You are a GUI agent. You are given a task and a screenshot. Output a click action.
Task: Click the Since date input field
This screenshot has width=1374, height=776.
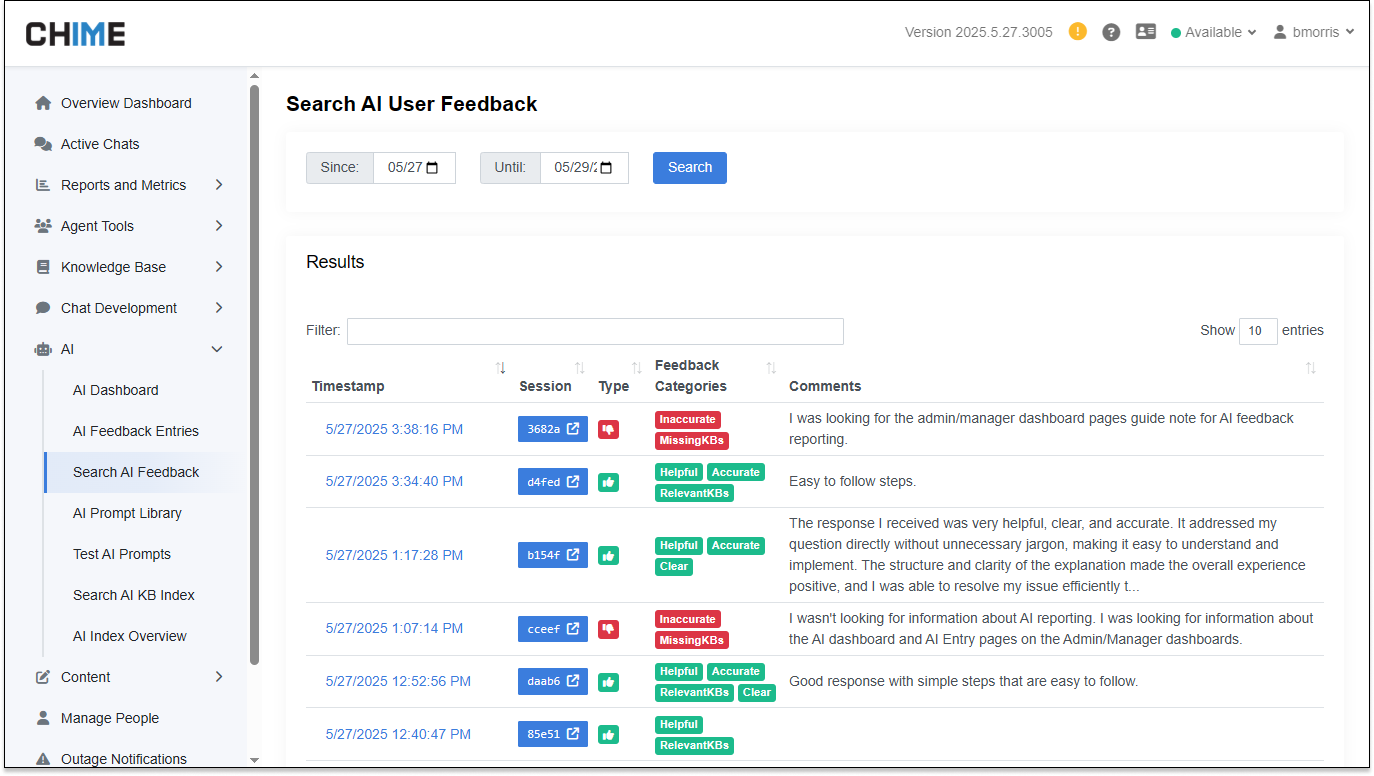click(x=414, y=168)
